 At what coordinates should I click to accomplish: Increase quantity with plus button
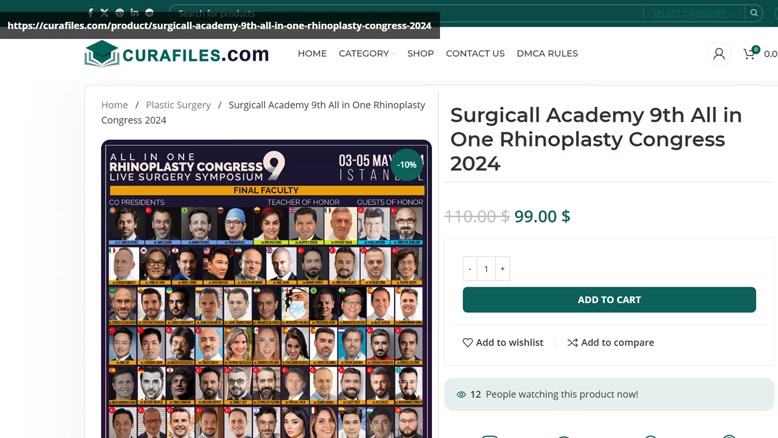click(x=502, y=268)
